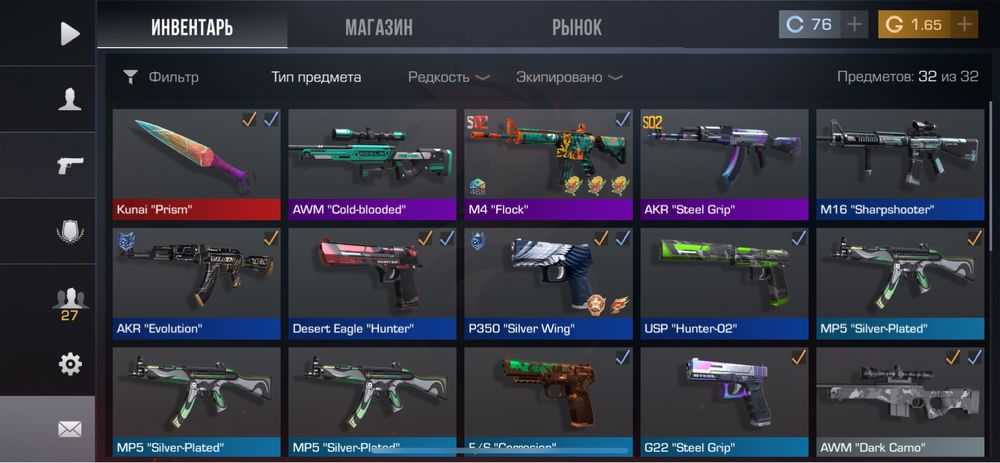The height and width of the screenshot is (463, 1000).
Task: Open the settings gear icon
Action: click(x=70, y=364)
